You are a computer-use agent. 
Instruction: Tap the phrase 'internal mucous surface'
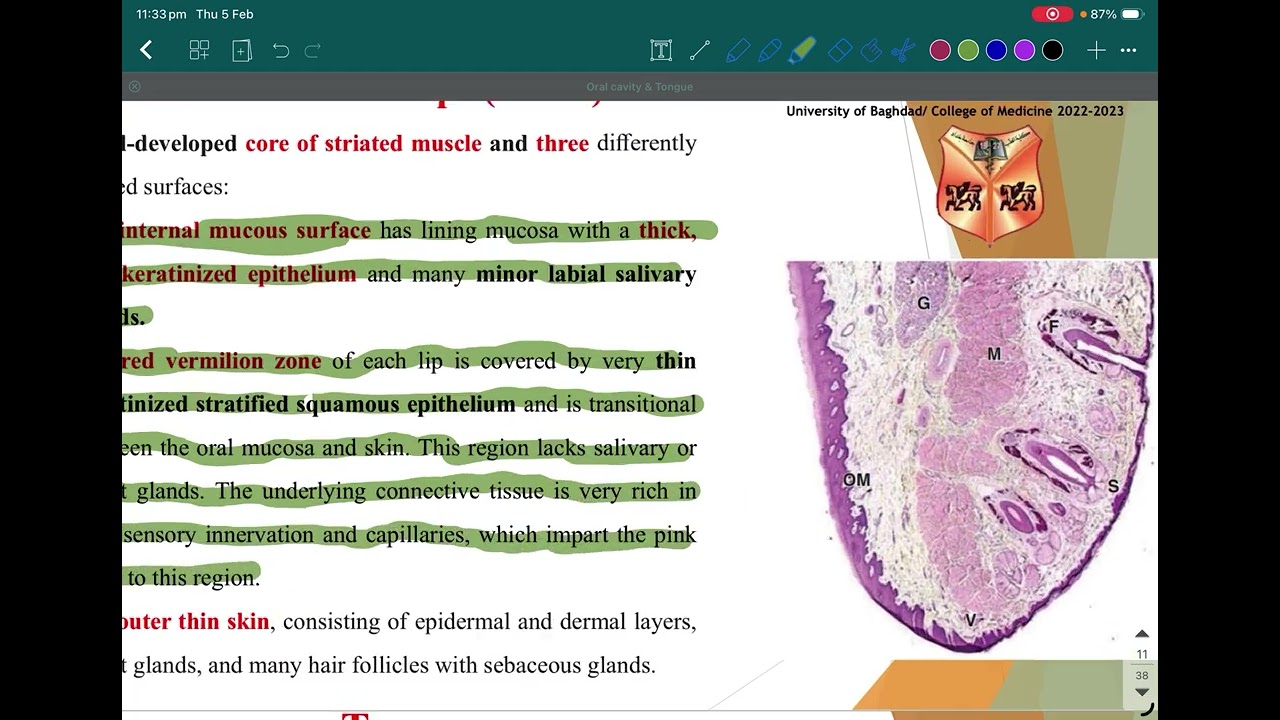(x=246, y=230)
